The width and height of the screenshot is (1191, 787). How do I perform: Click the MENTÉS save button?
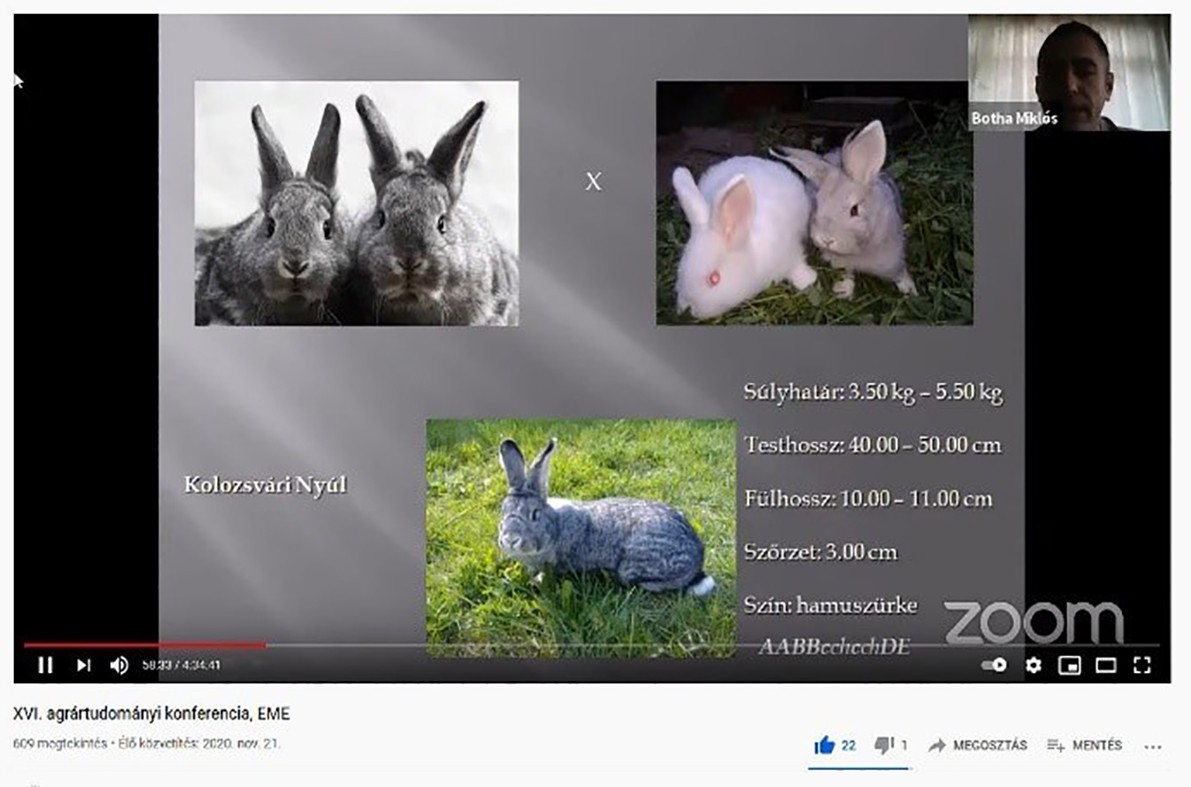coord(1084,745)
